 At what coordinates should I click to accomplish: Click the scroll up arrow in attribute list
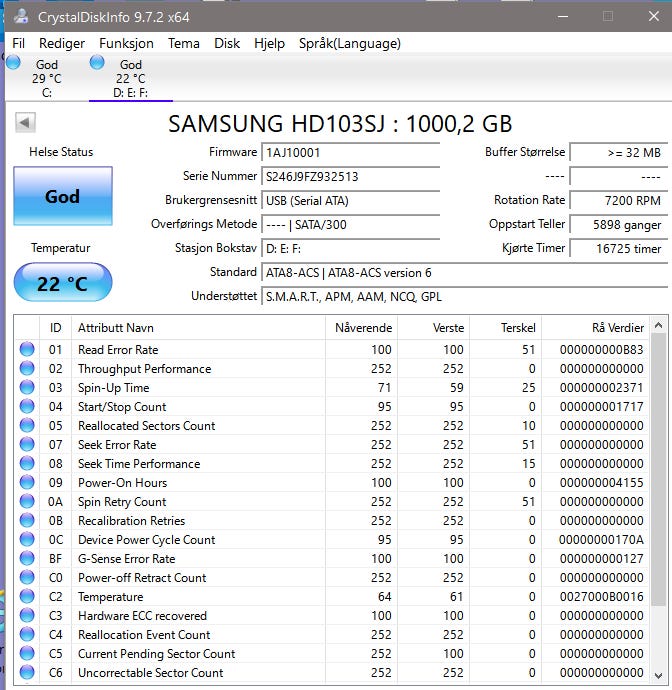point(658,327)
